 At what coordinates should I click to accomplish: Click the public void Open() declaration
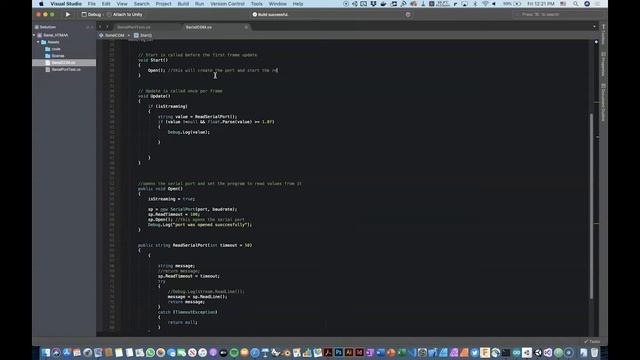tap(160, 189)
